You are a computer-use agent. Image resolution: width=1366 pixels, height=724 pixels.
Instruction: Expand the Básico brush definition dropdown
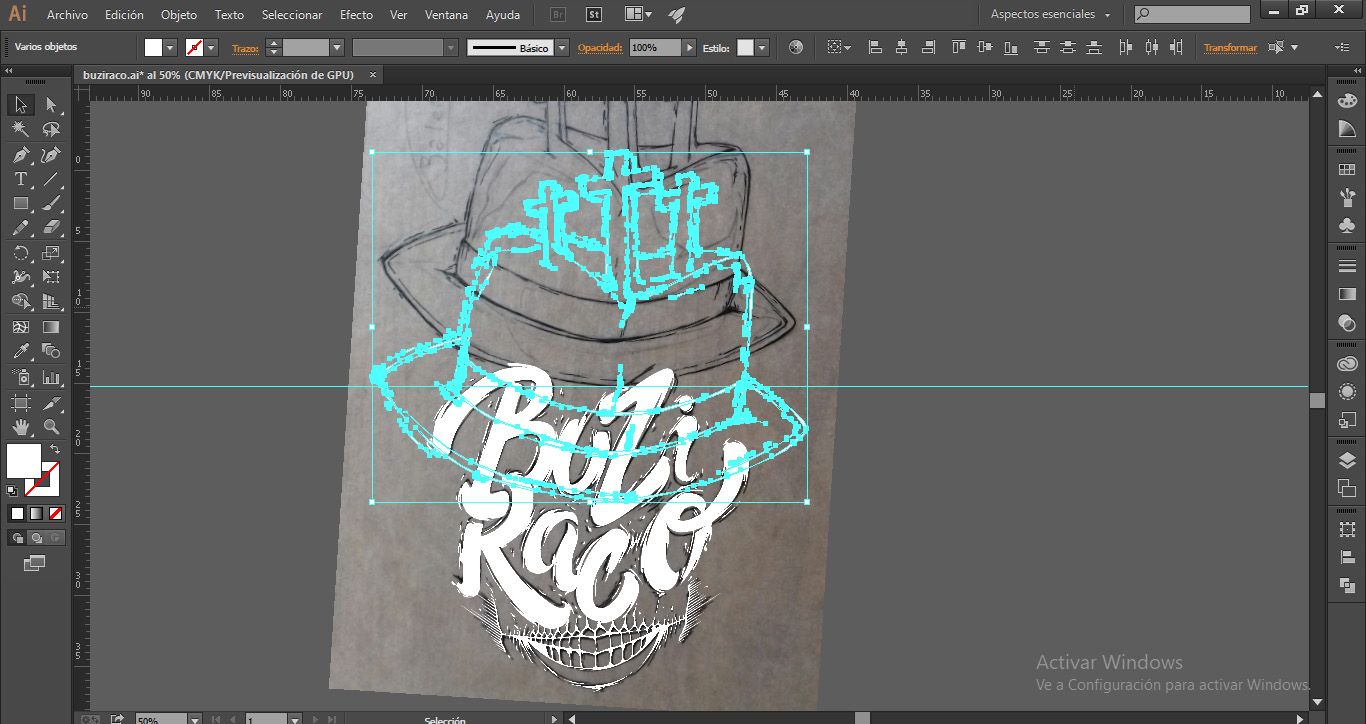[562, 47]
